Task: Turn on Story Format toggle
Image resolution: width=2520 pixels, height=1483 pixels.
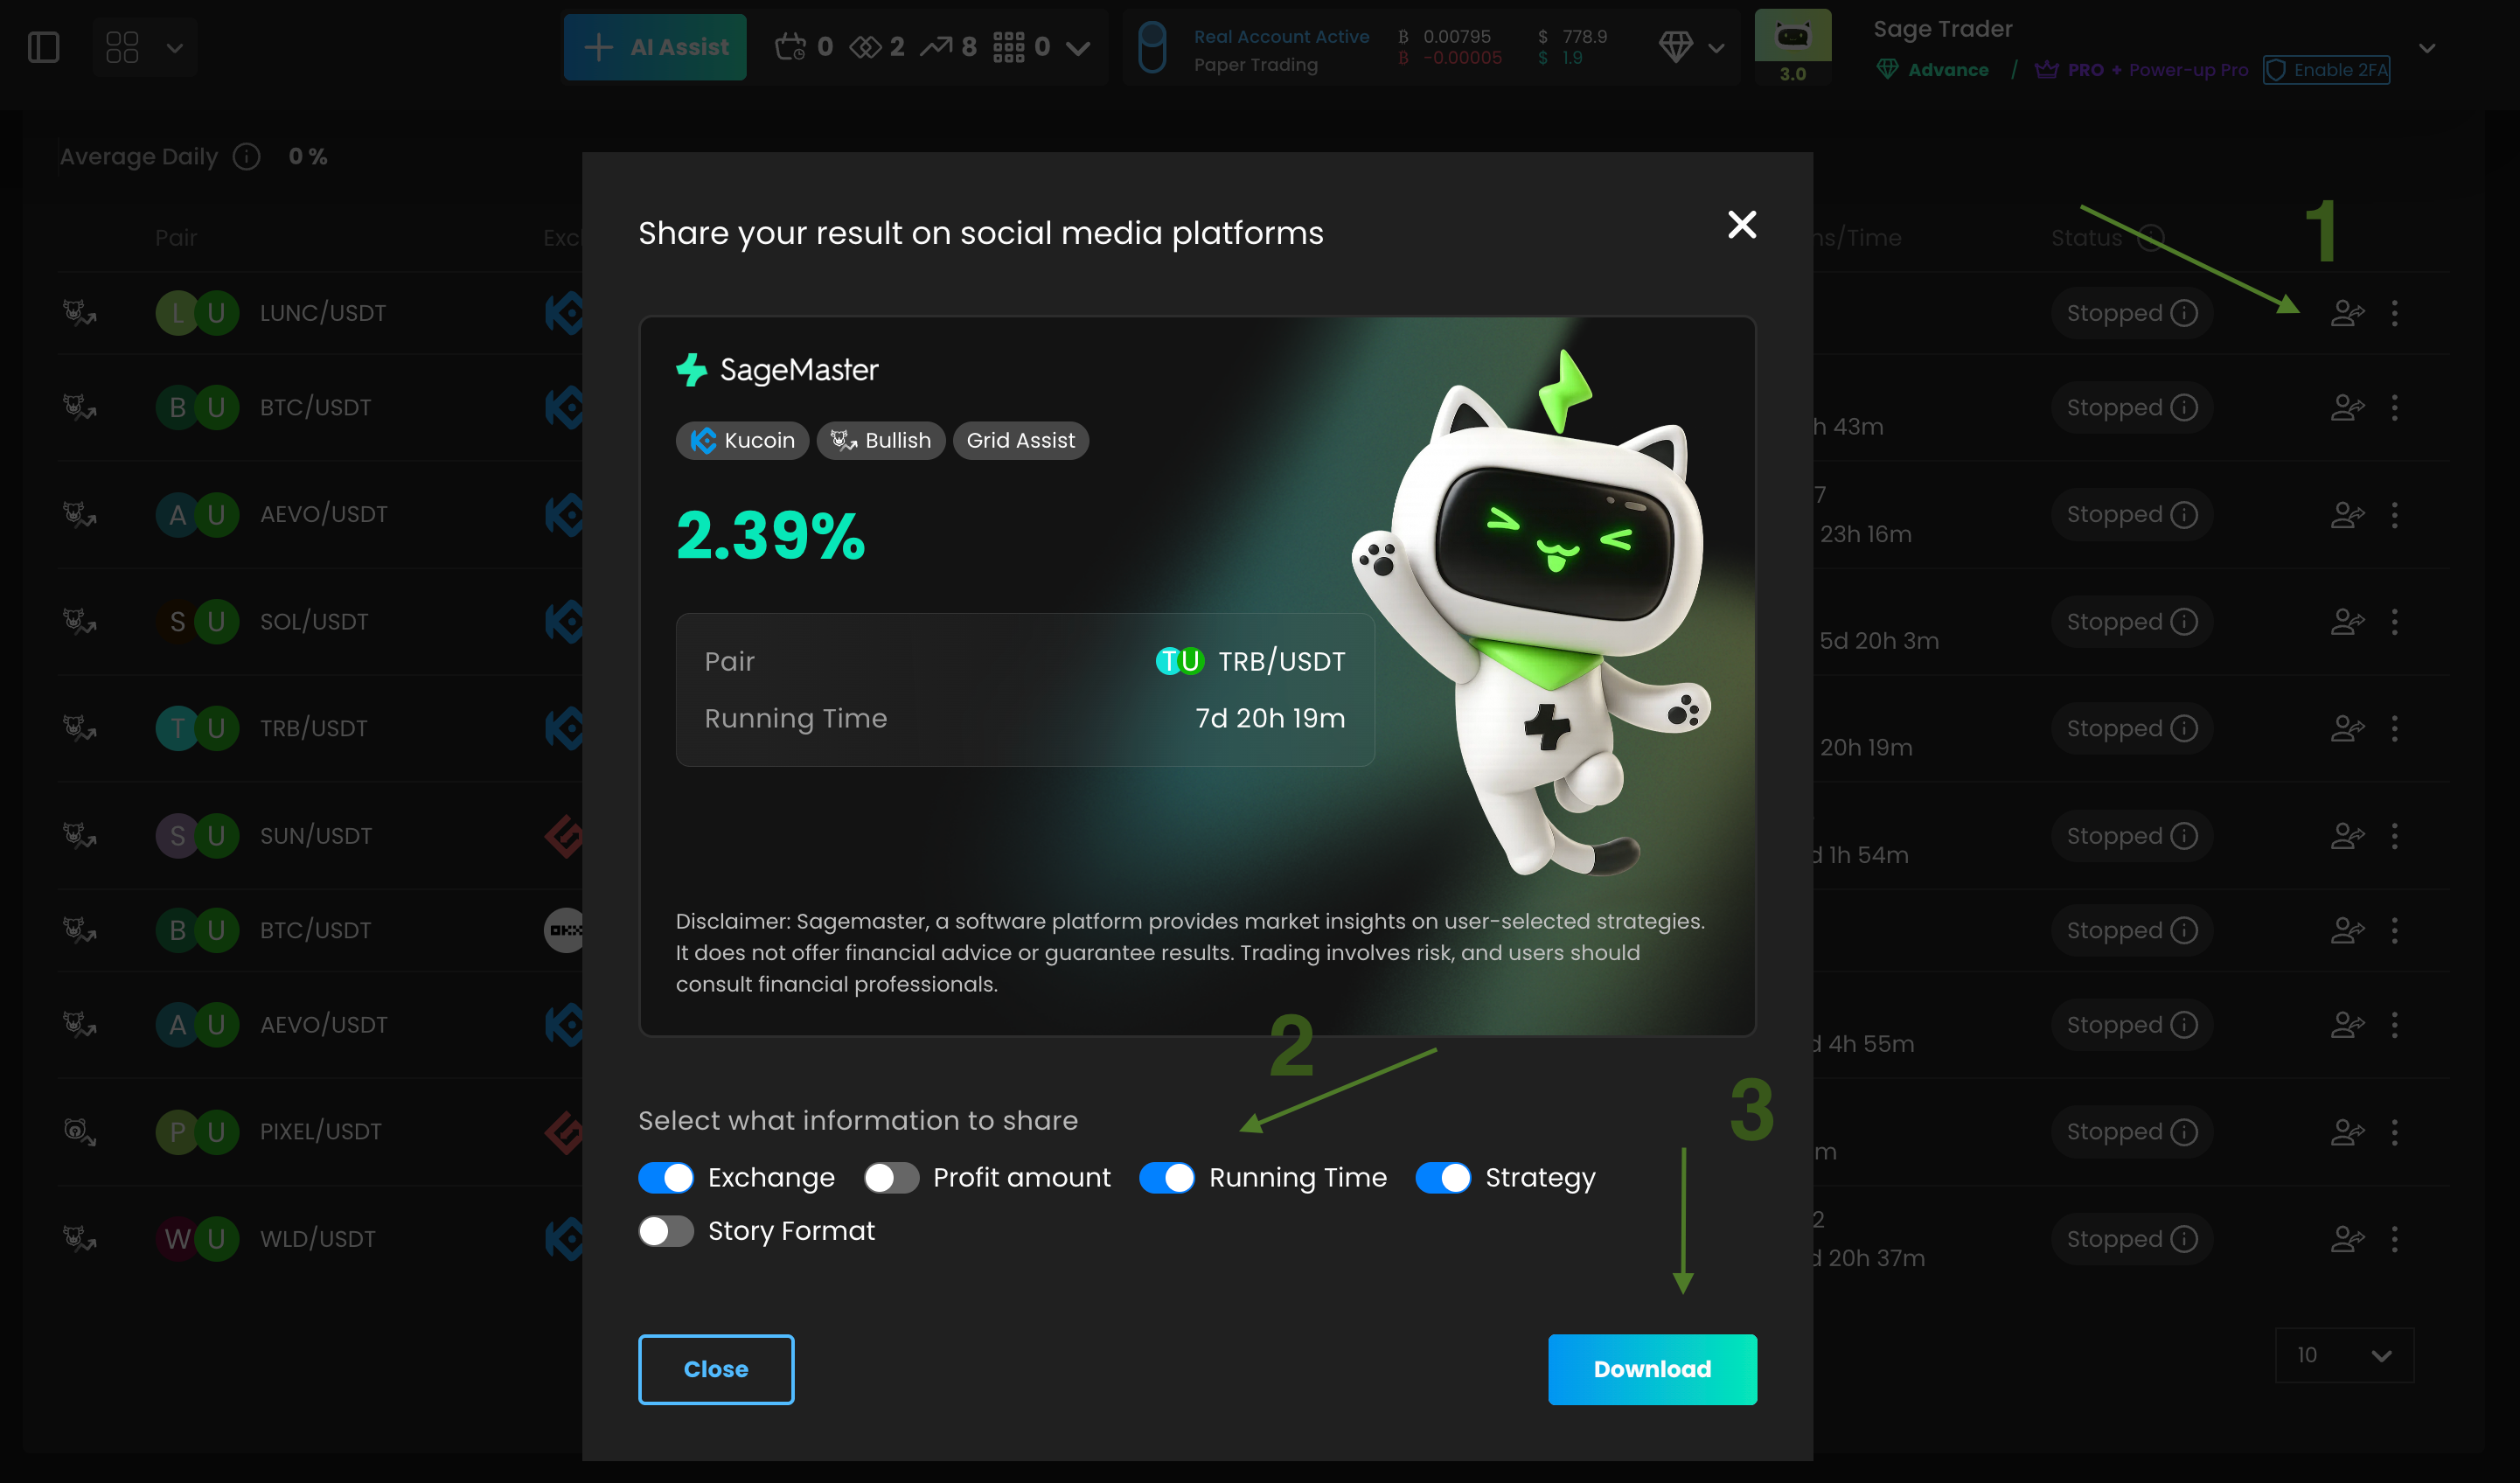Action: coord(666,1231)
